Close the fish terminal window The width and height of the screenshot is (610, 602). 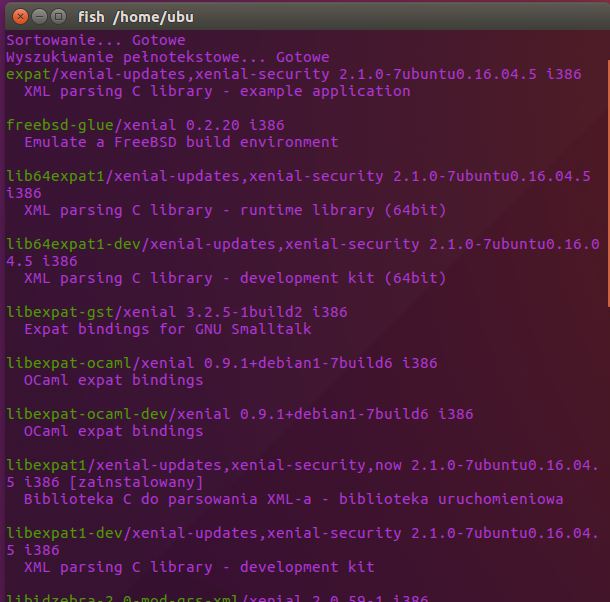[x=16, y=16]
